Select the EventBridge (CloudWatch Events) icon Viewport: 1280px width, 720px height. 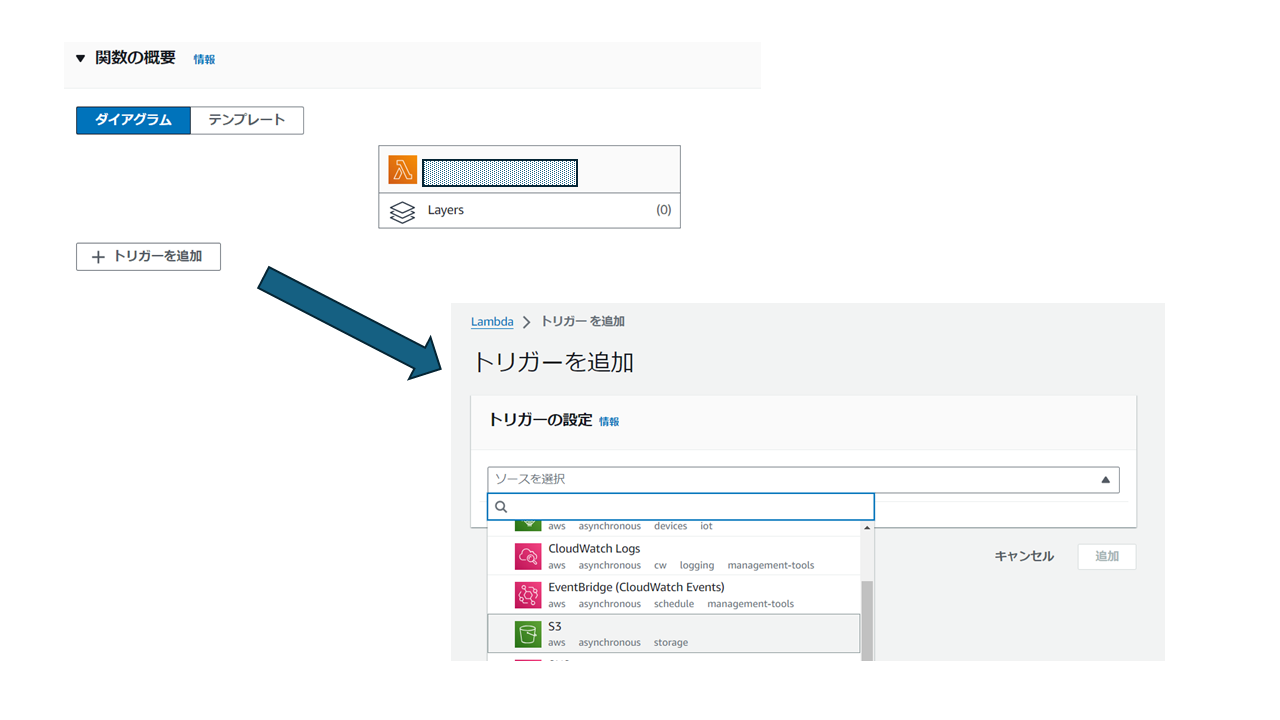[x=529, y=594]
